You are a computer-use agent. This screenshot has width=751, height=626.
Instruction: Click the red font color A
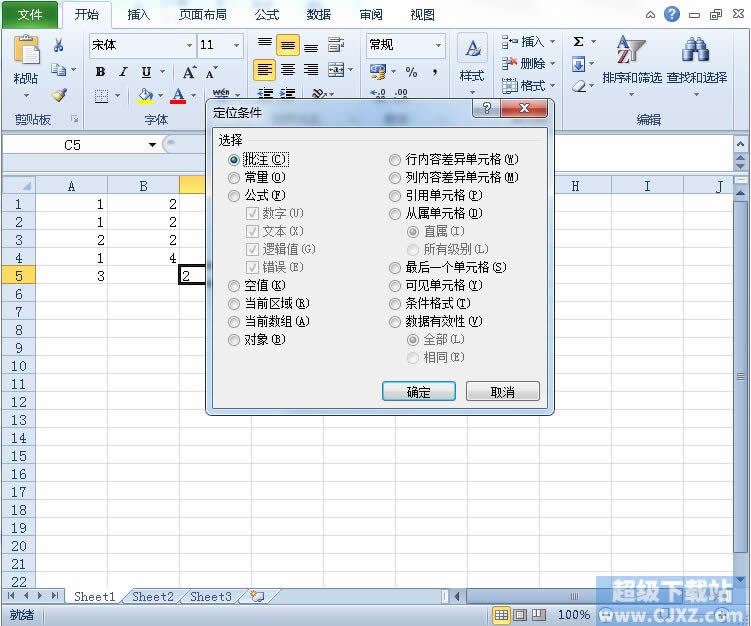click(178, 95)
